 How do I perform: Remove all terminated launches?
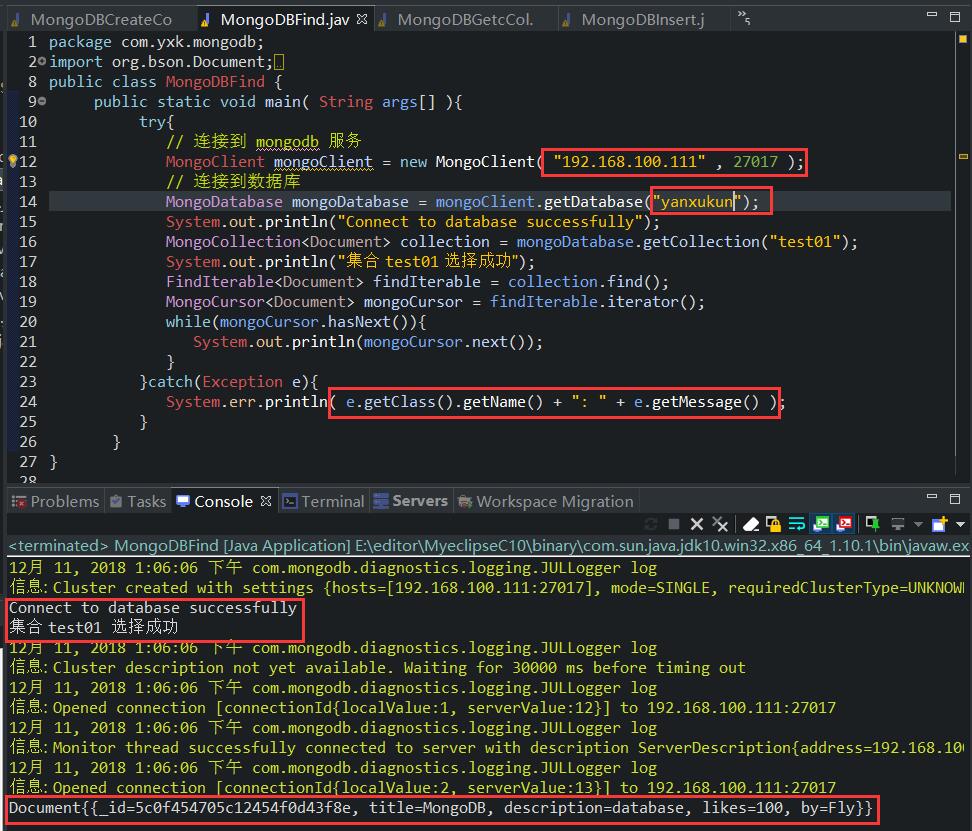(x=720, y=524)
